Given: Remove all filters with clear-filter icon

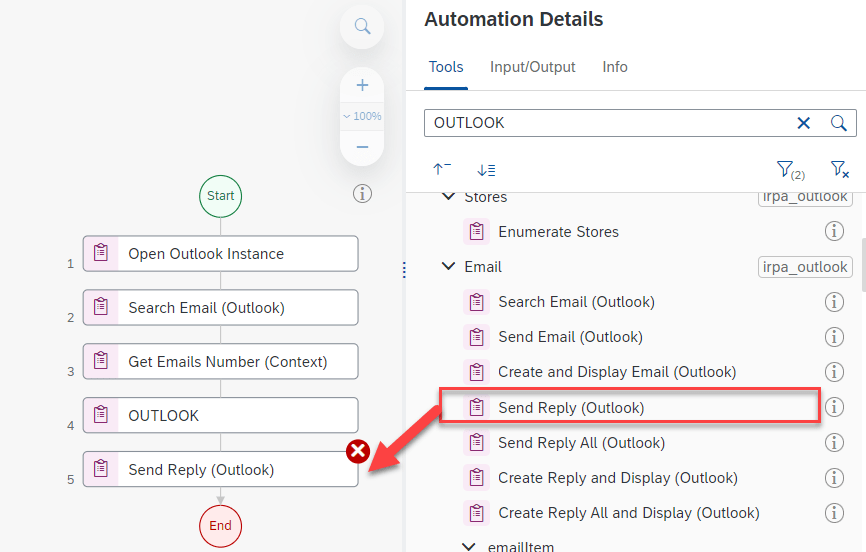Looking at the screenshot, I should 839,170.
